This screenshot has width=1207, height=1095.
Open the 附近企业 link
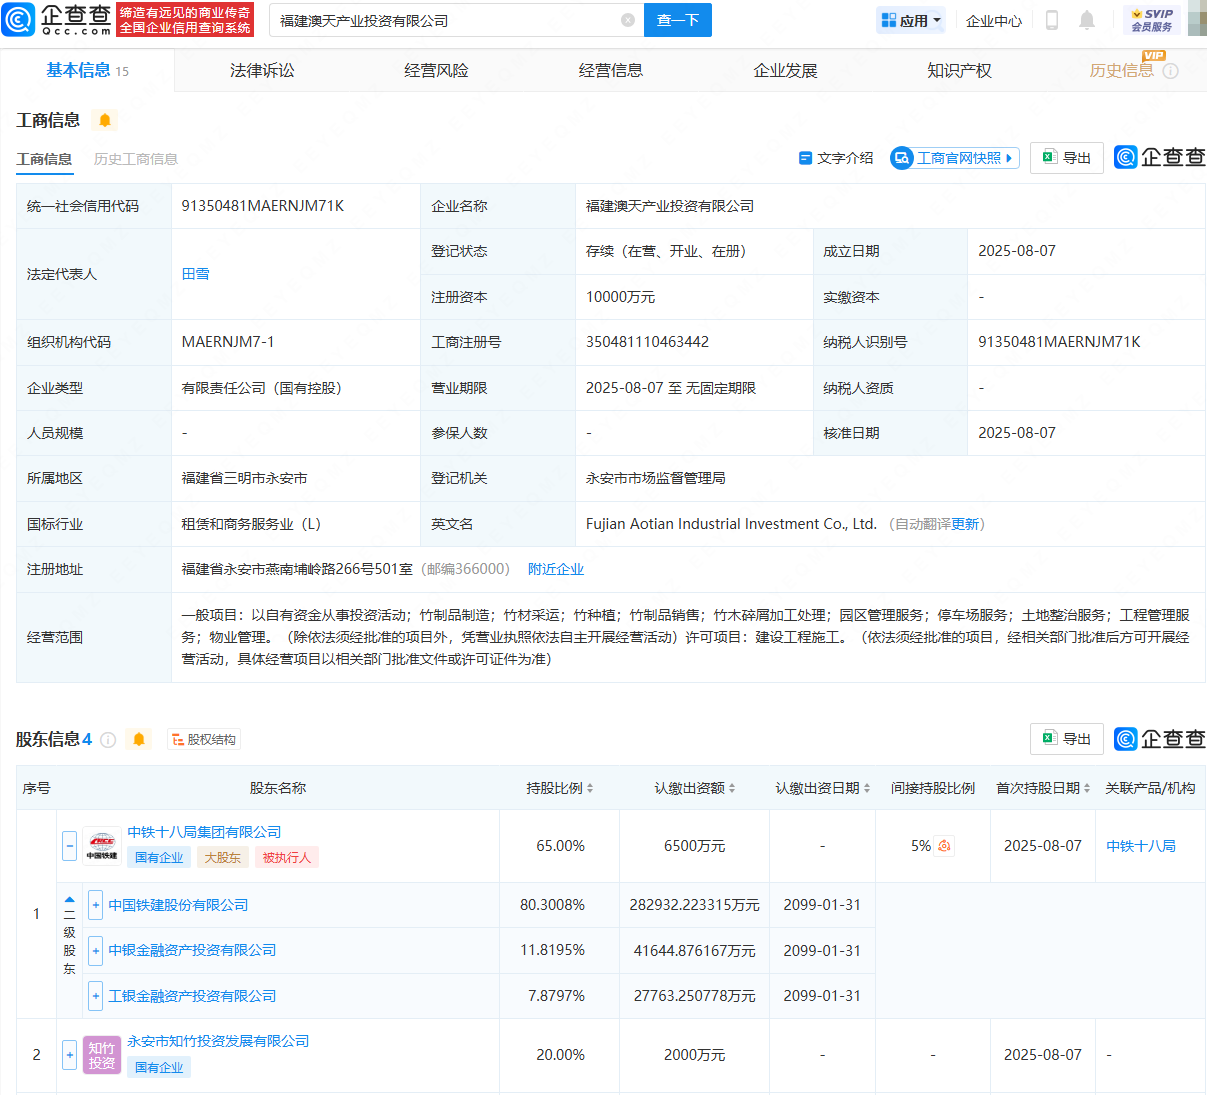click(x=556, y=569)
